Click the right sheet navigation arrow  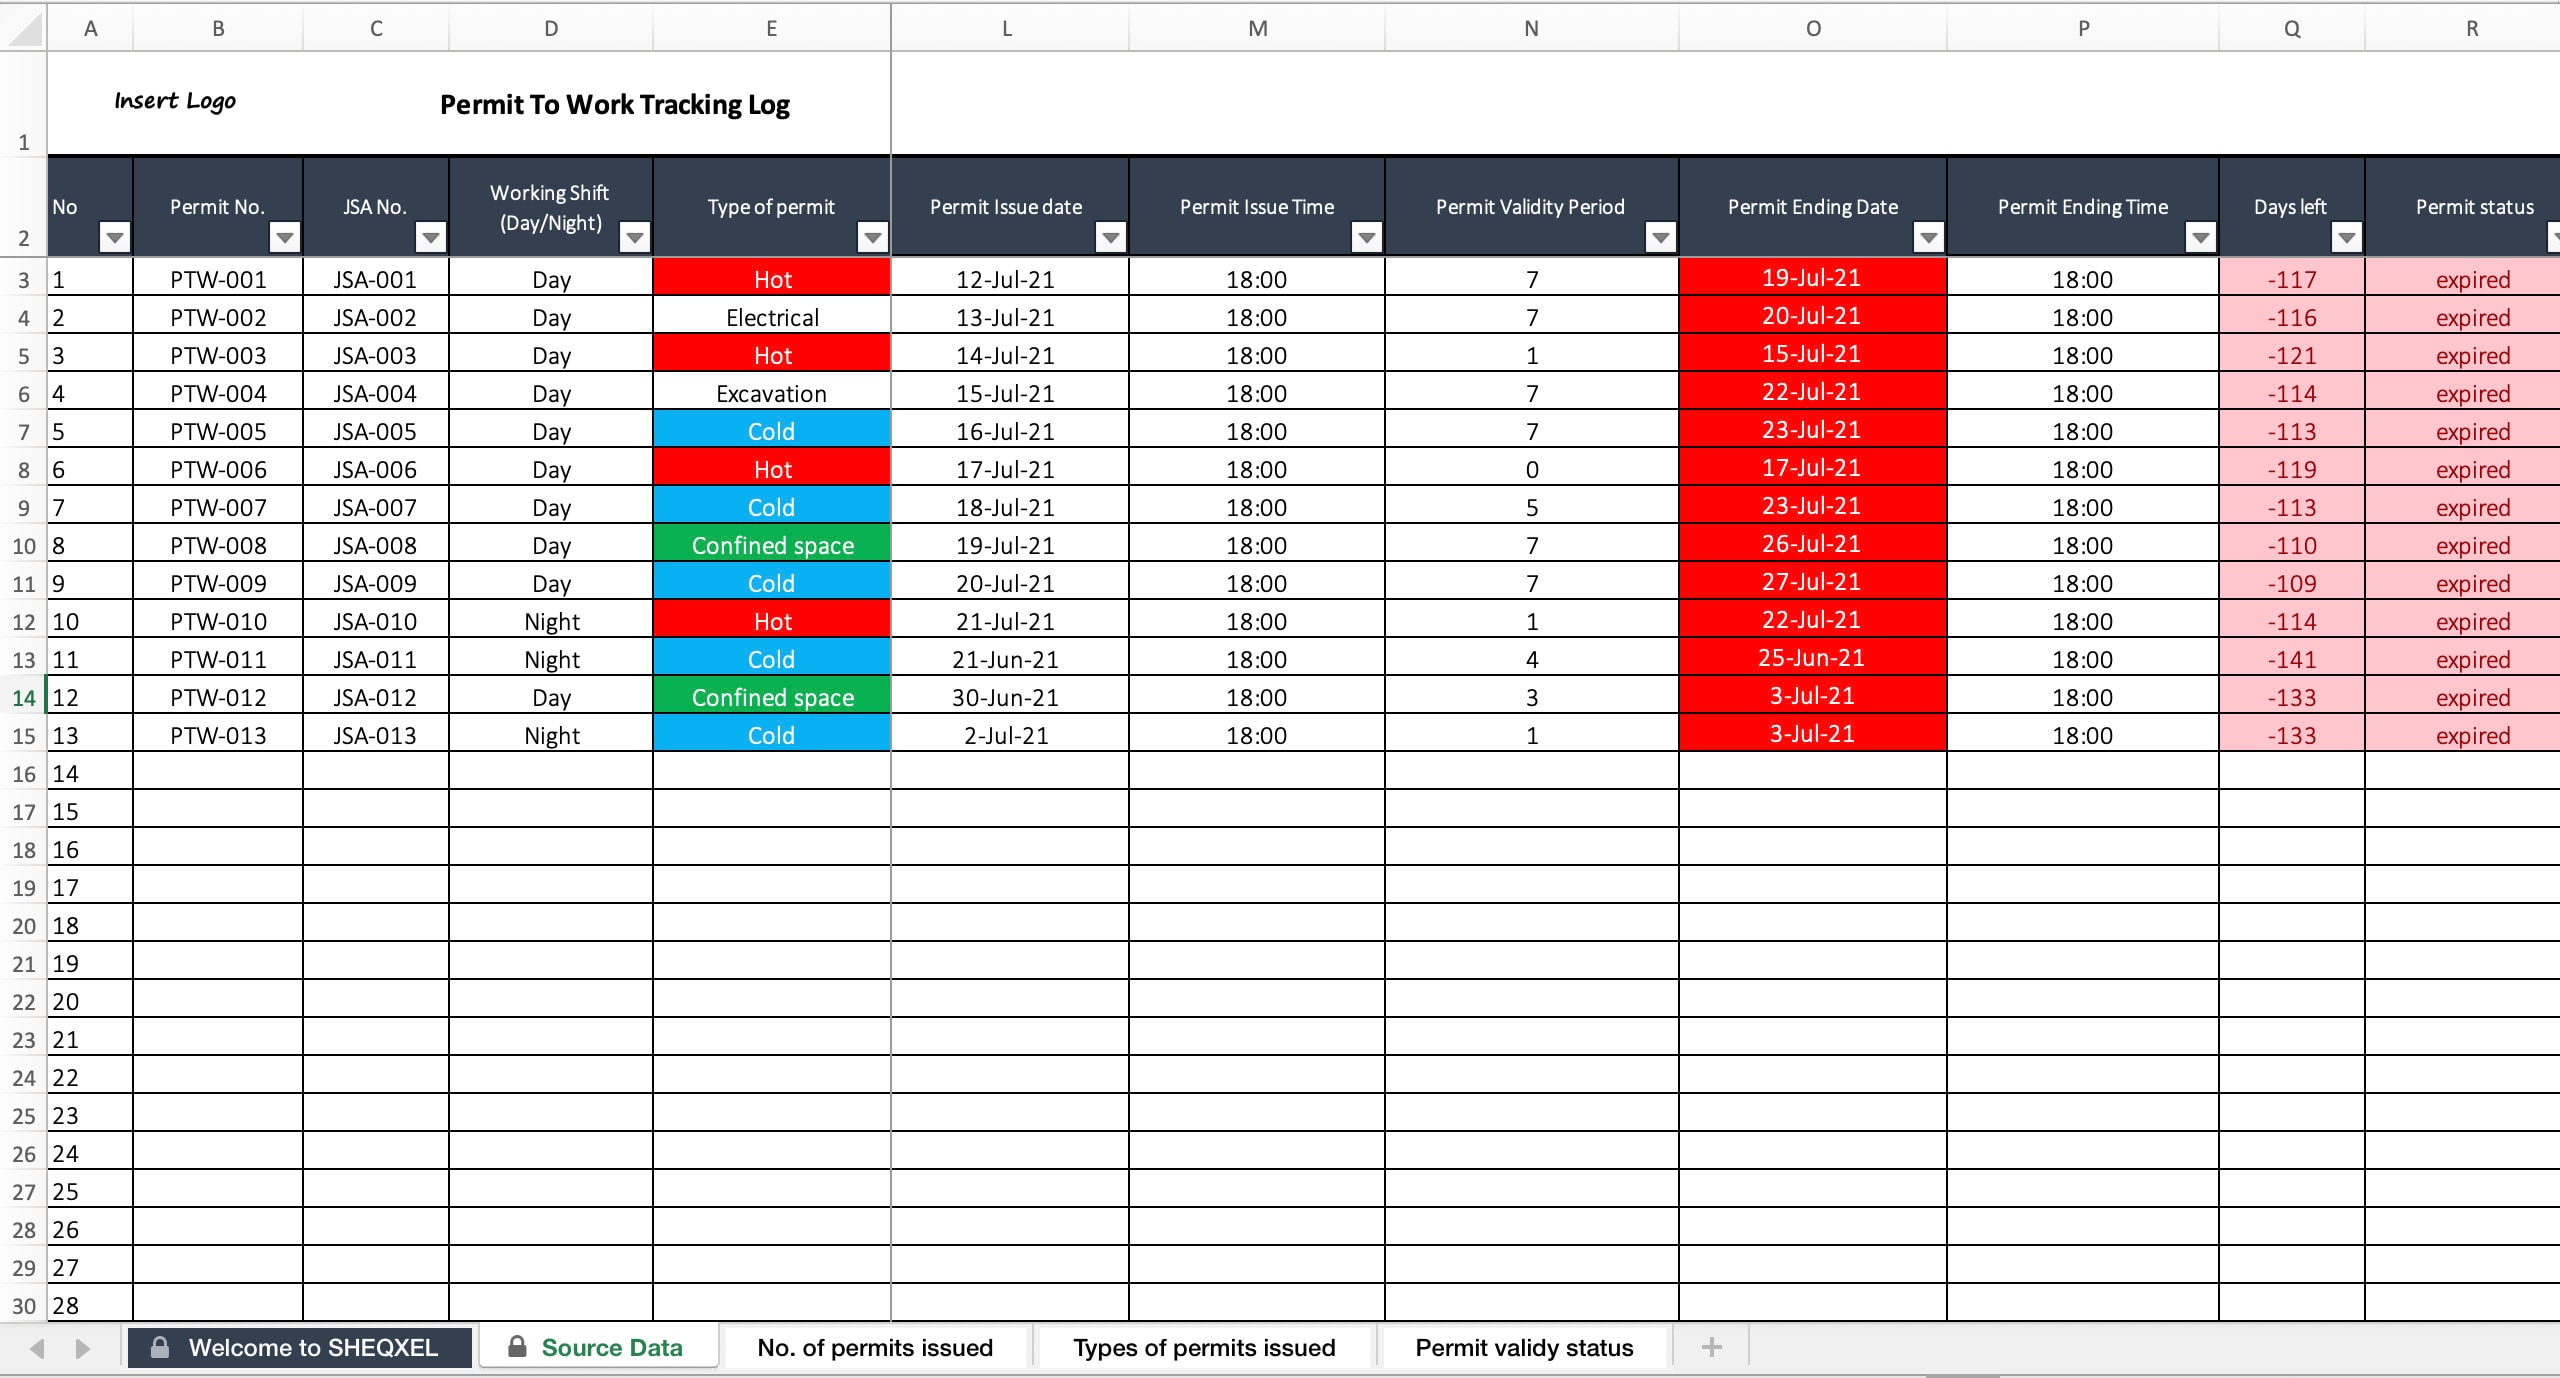pos(81,1347)
